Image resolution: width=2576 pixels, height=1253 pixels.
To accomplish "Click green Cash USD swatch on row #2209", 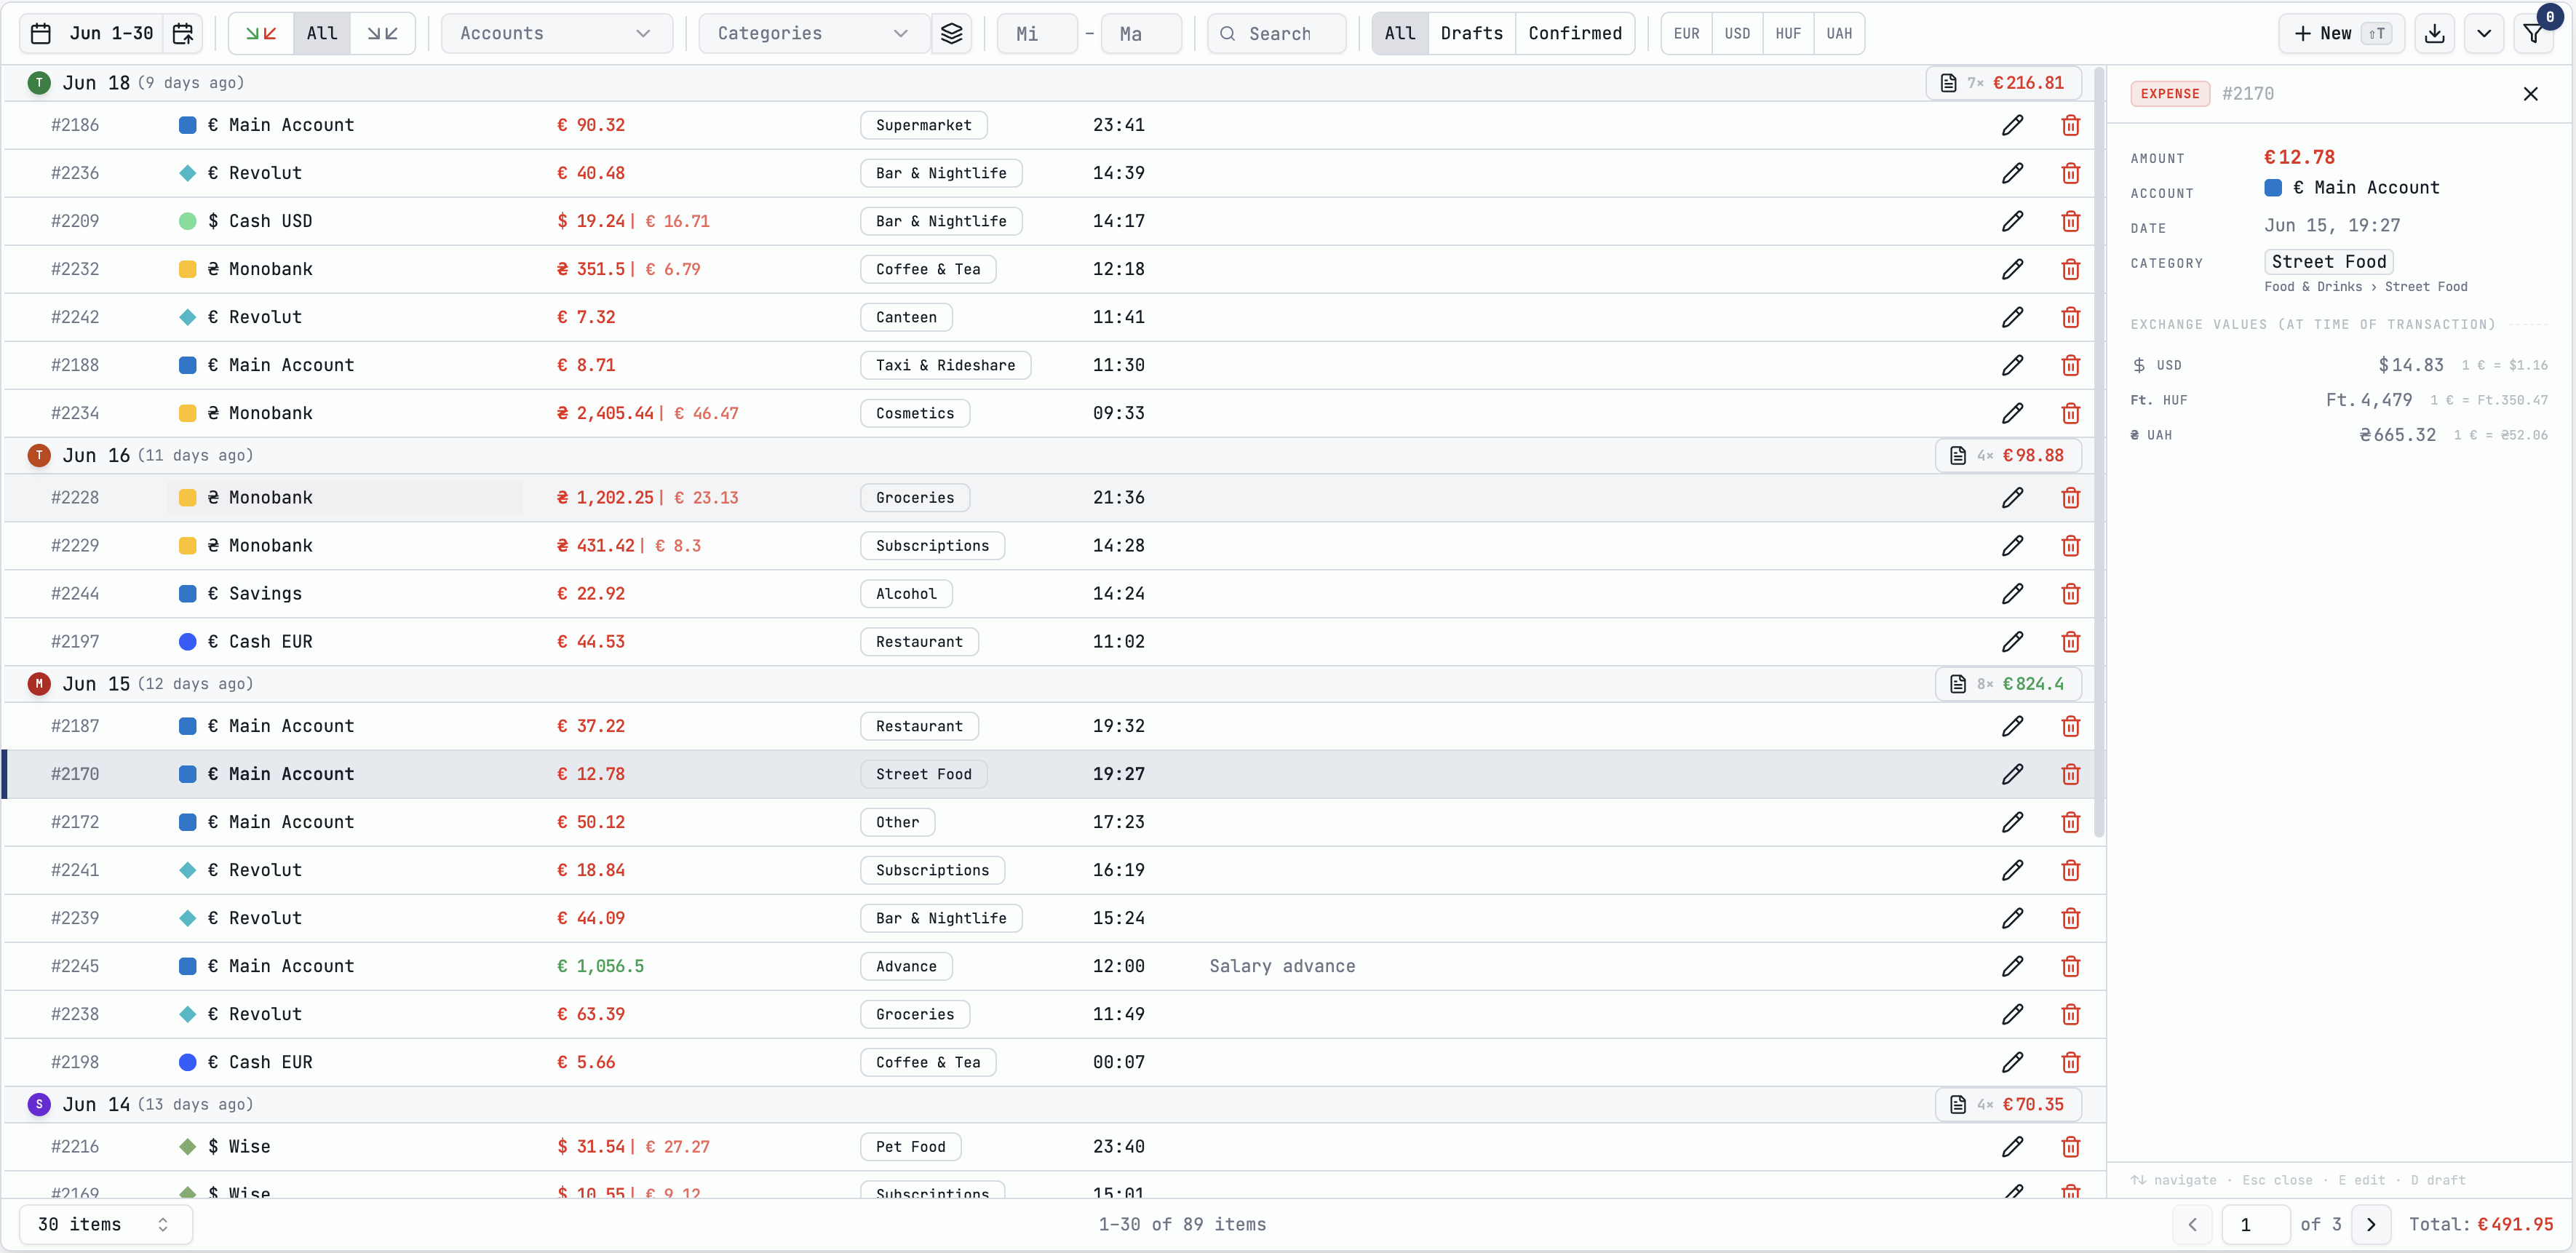I will [187, 221].
